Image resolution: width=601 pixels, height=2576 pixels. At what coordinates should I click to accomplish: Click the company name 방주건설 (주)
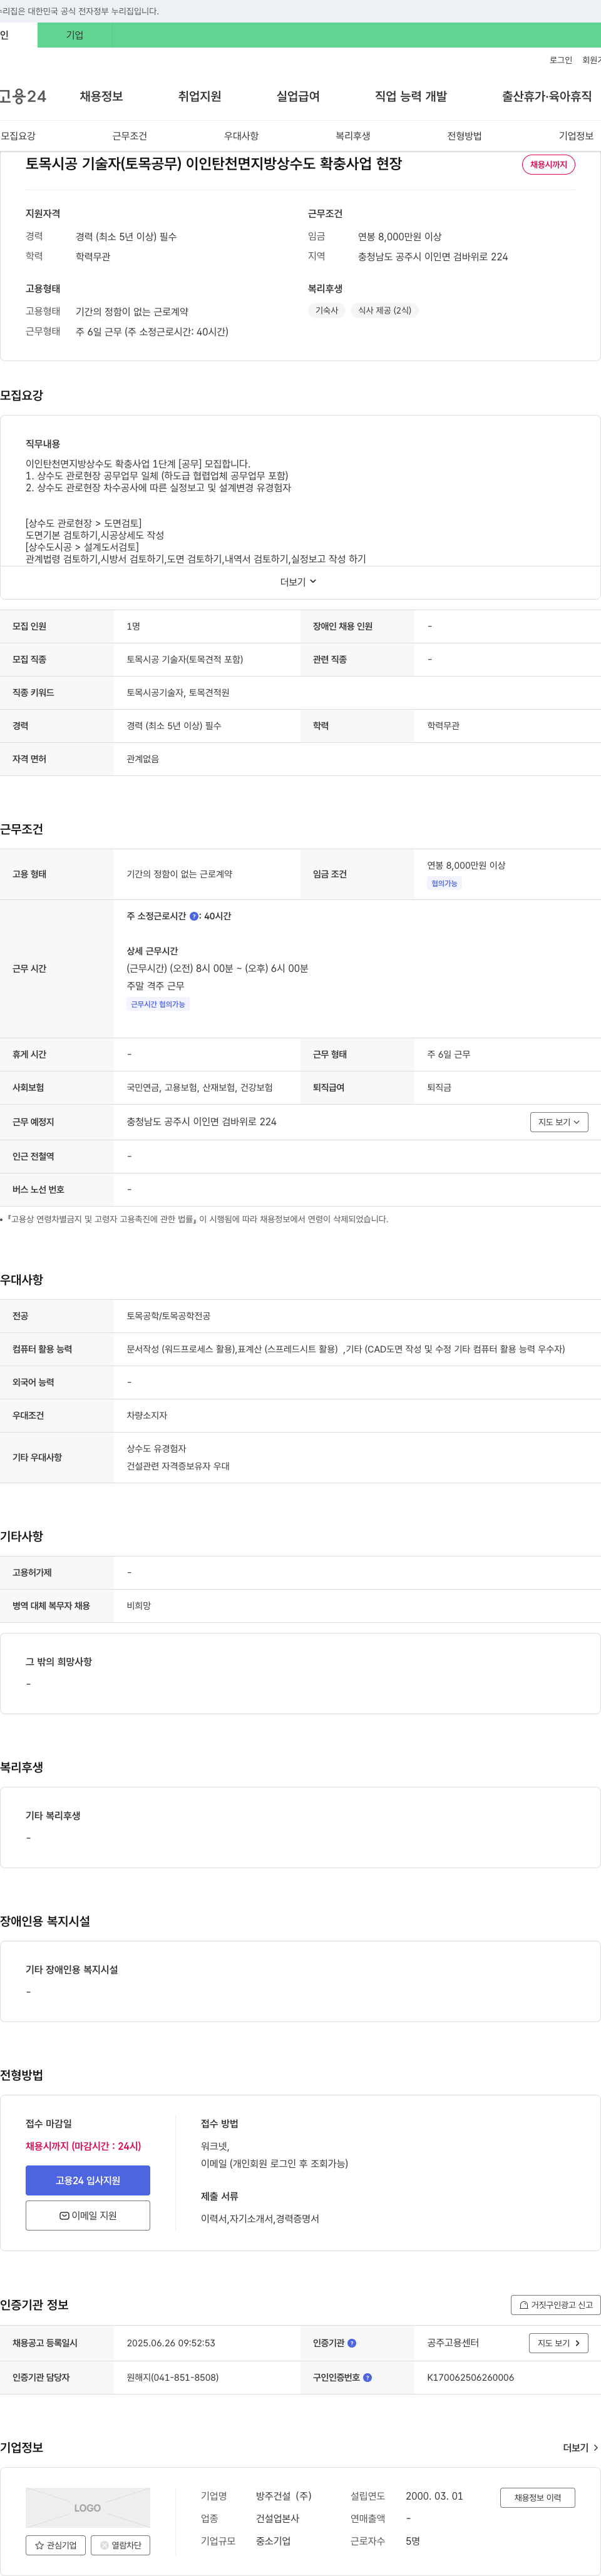pos(284,2496)
